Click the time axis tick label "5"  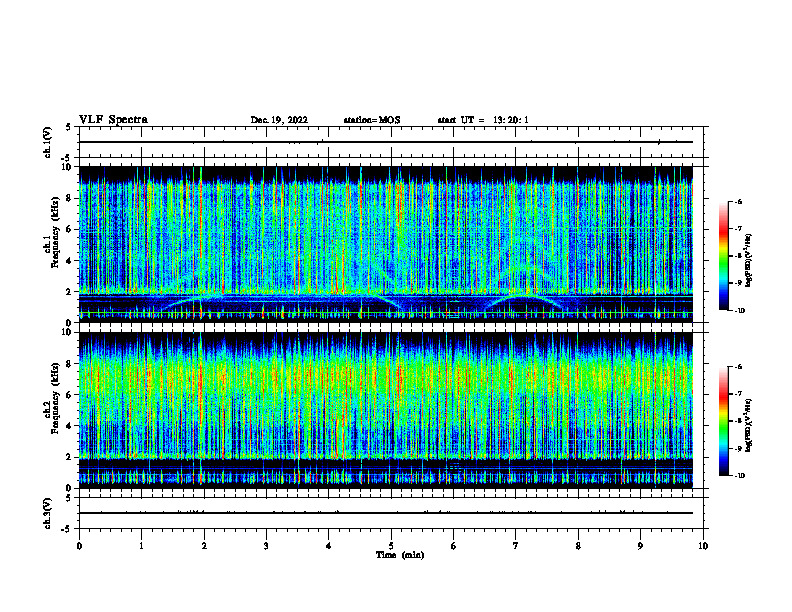tap(391, 546)
